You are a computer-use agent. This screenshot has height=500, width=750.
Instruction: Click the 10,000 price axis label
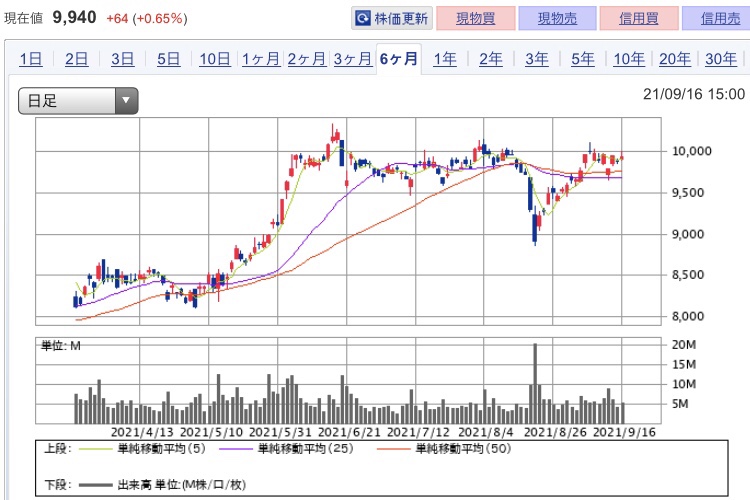pyautogui.click(x=692, y=152)
